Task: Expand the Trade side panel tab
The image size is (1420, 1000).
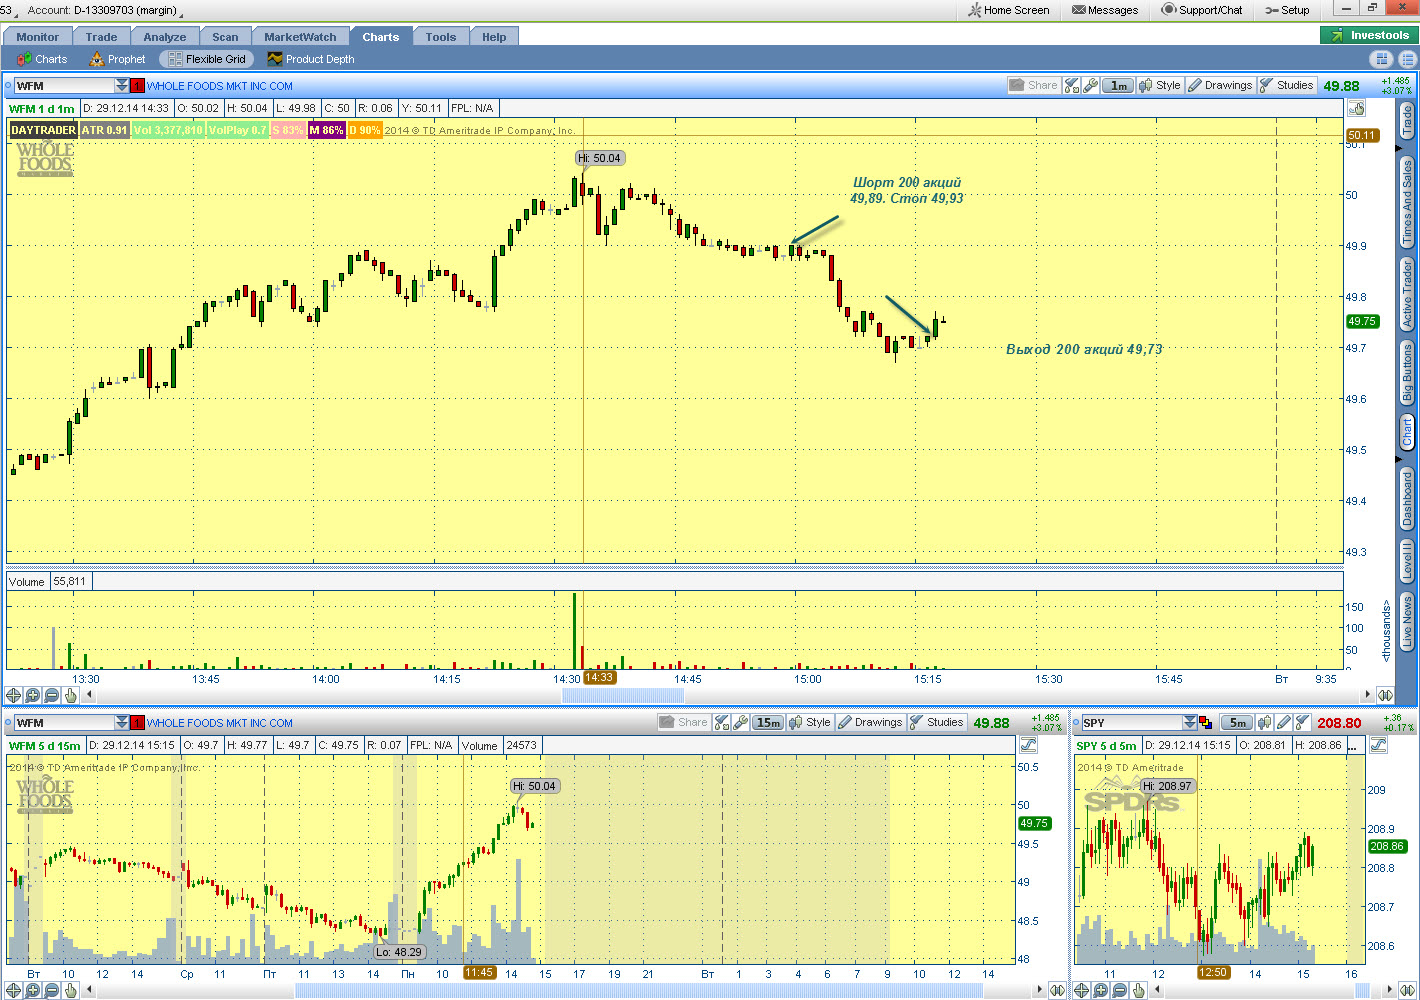Action: [1407, 122]
